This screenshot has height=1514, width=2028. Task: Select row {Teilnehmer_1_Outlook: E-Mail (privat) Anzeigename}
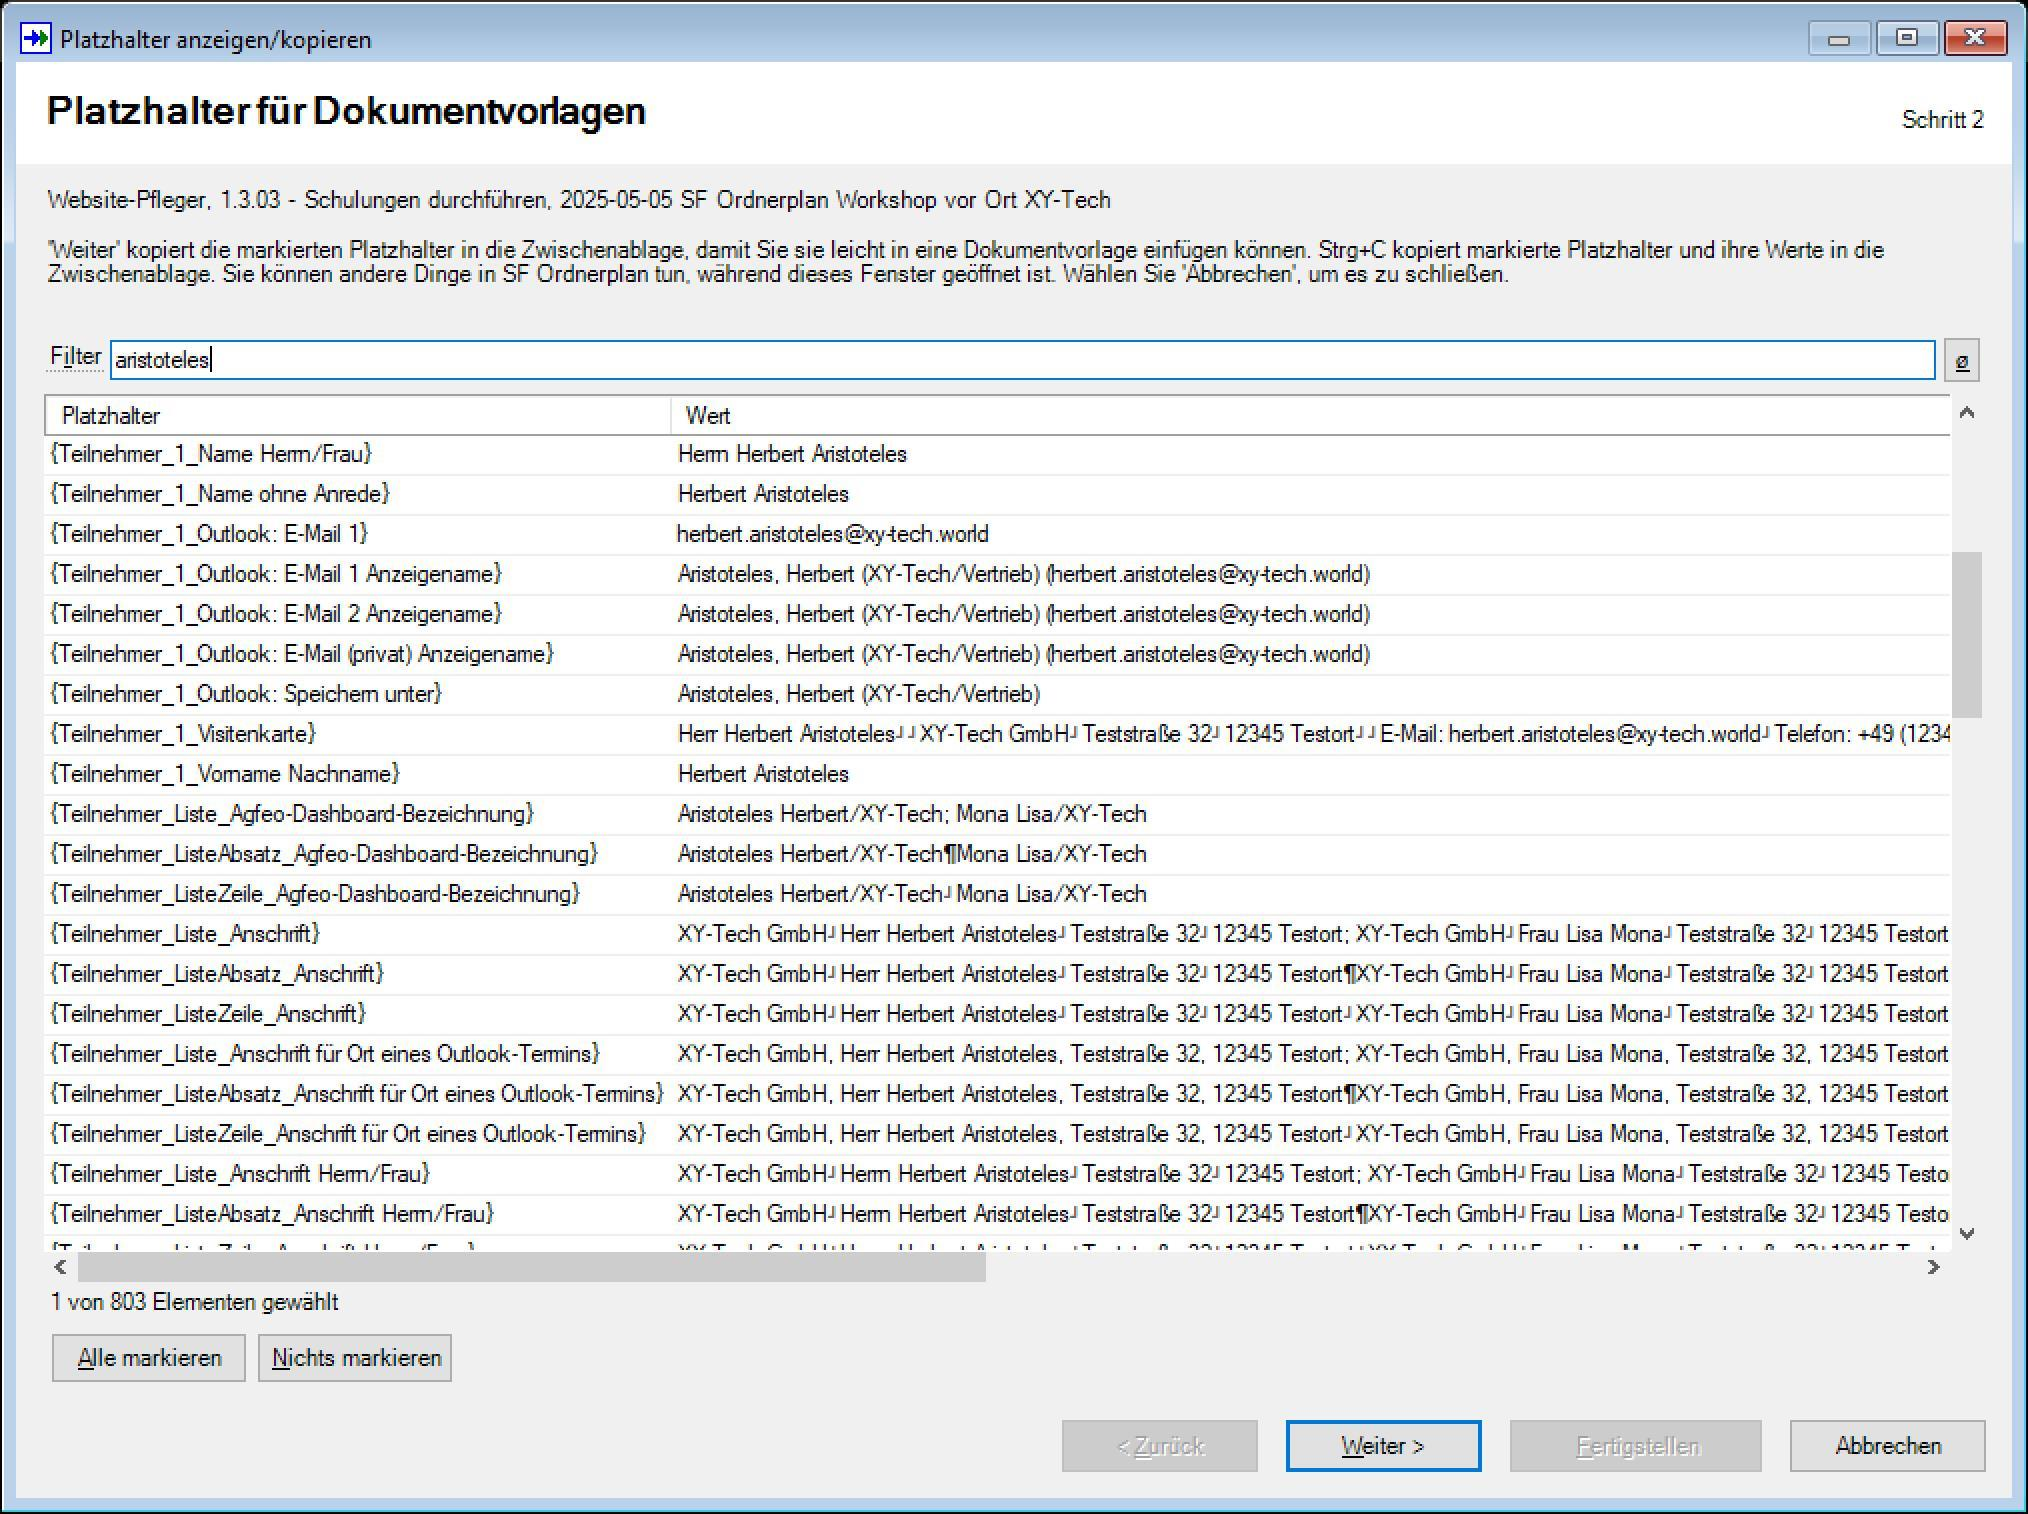998,654
